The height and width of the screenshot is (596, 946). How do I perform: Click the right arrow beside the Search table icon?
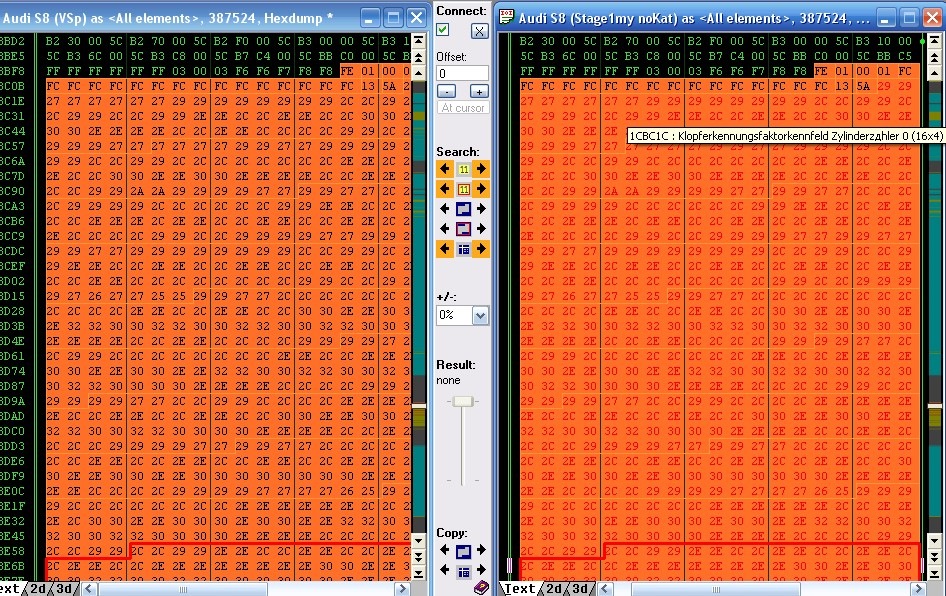point(481,249)
